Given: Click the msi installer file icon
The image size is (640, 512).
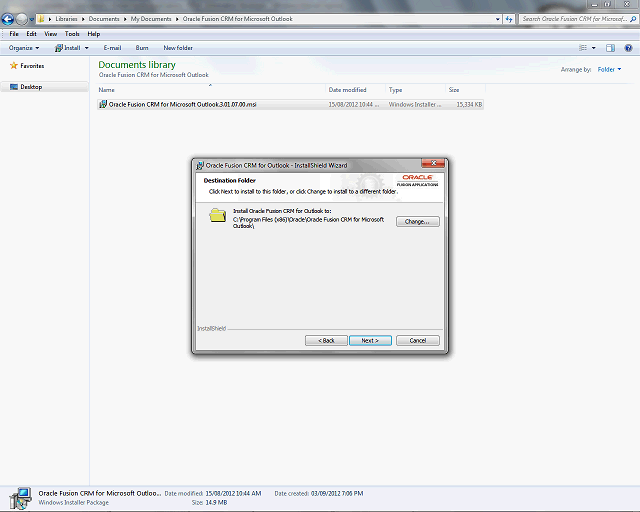Looking at the screenshot, I should coord(103,105).
